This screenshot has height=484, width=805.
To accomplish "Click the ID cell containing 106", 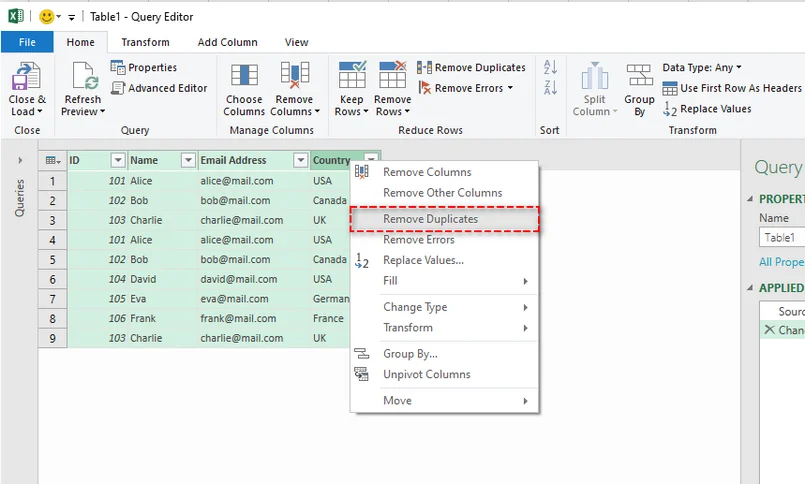I will click(x=97, y=318).
